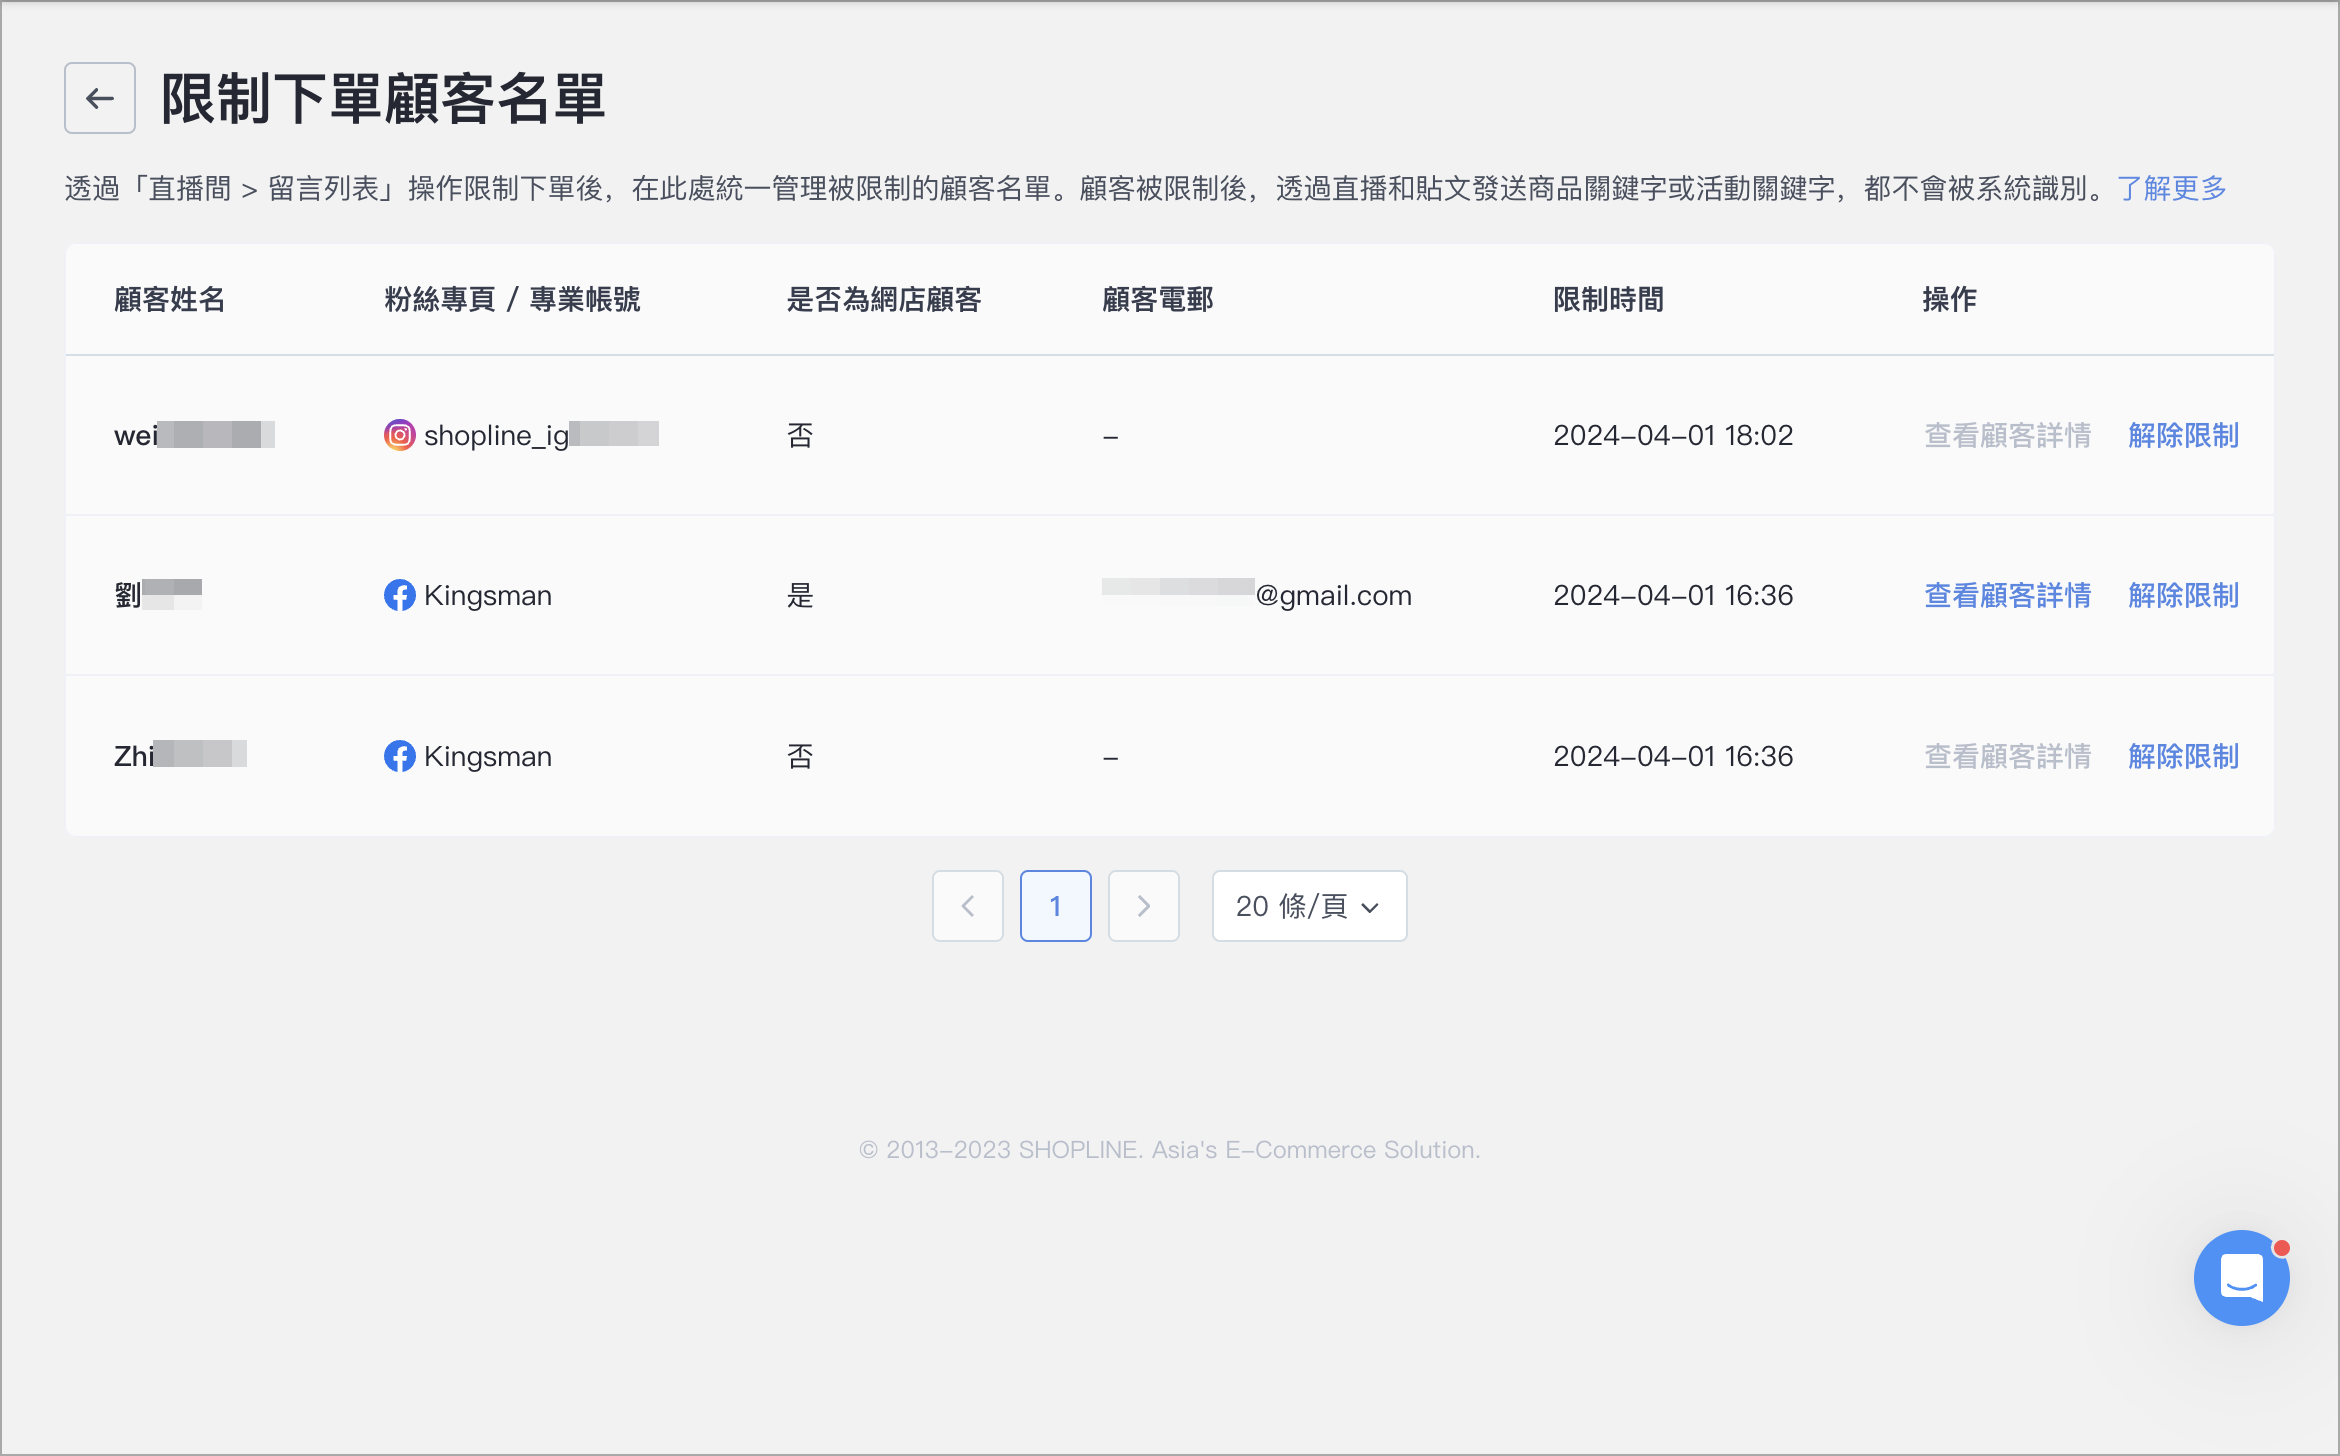This screenshot has width=2340, height=1456.
Task: Click 解除限制 for wei customer
Action: (2183, 435)
